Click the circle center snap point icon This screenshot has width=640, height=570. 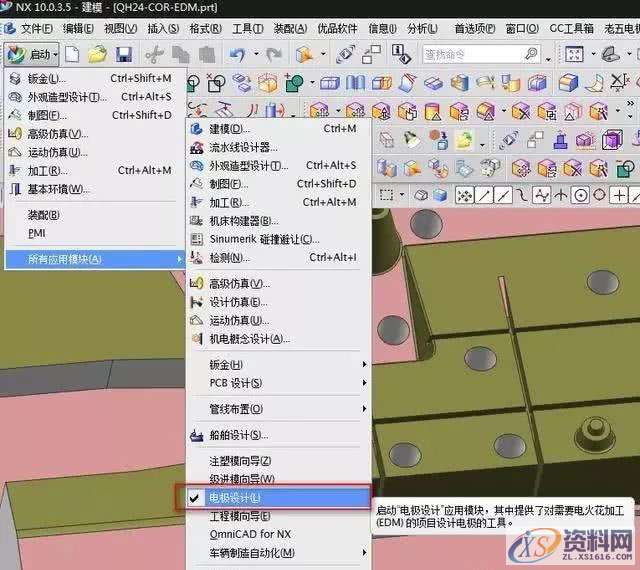pyautogui.click(x=580, y=196)
